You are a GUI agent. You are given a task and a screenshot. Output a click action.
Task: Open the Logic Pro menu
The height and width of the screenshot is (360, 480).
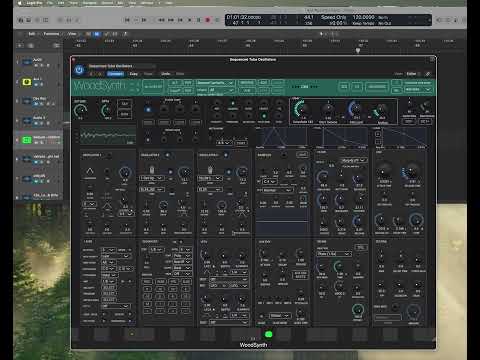[x=34, y=3]
